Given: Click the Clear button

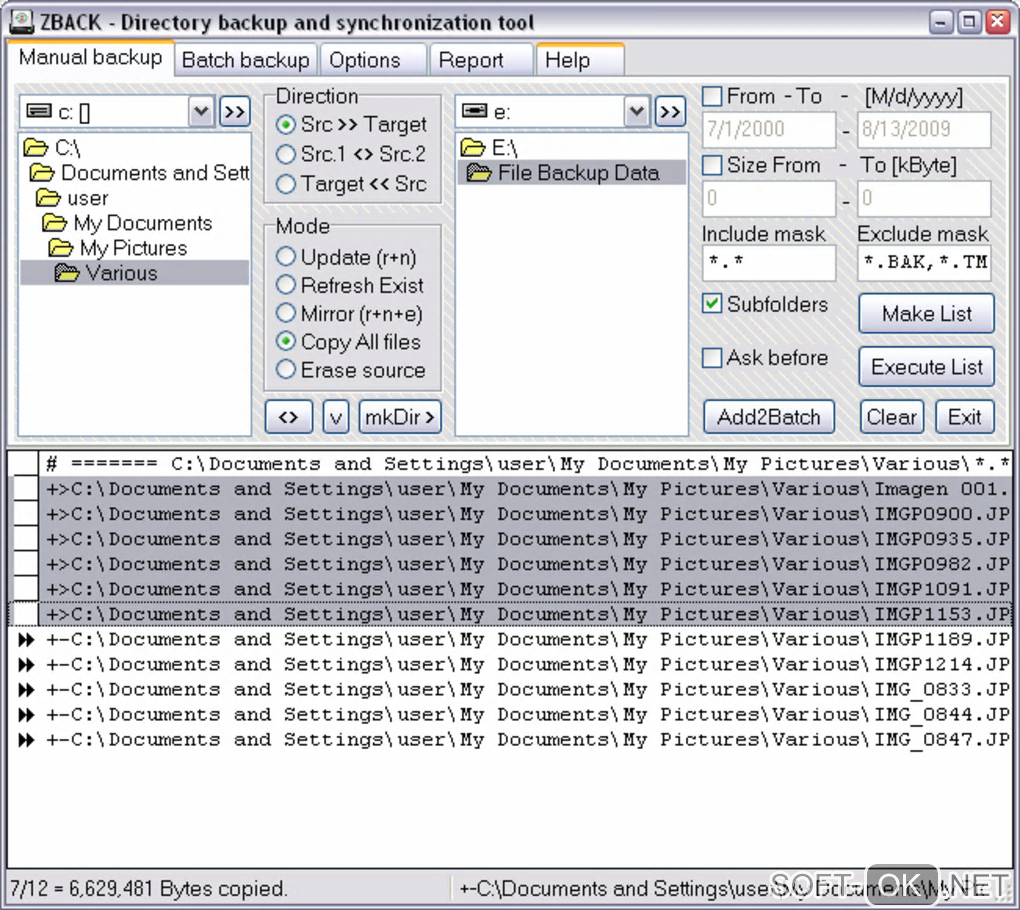Looking at the screenshot, I should click(x=892, y=416).
